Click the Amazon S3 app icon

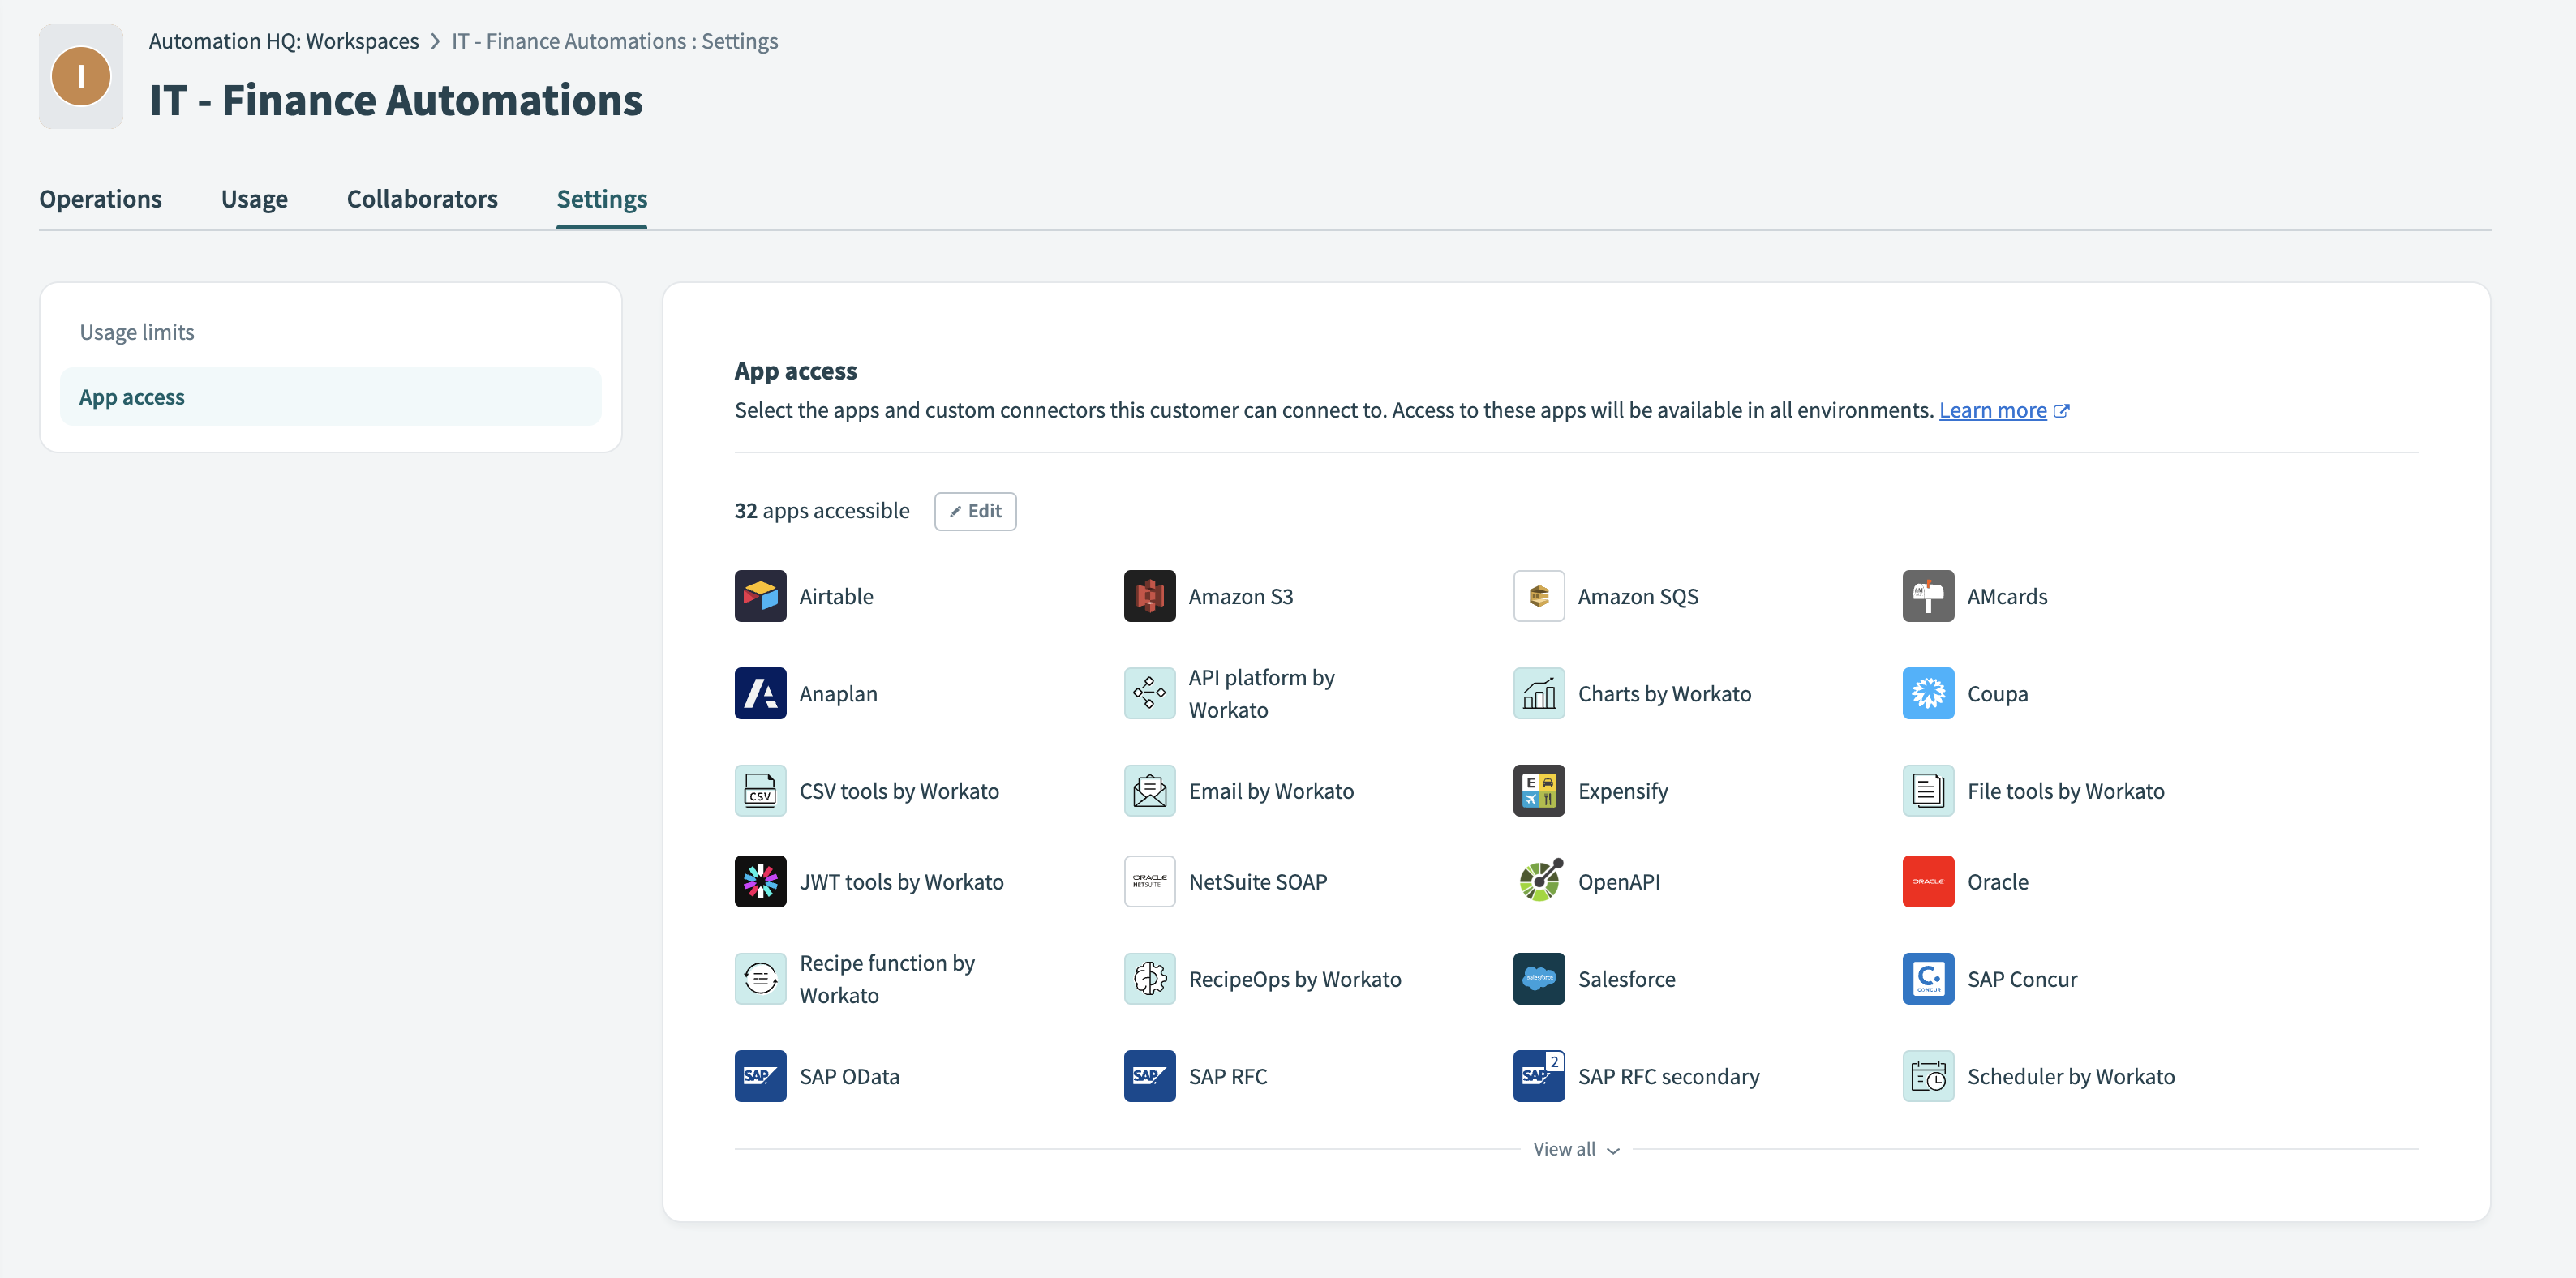pyautogui.click(x=1149, y=596)
